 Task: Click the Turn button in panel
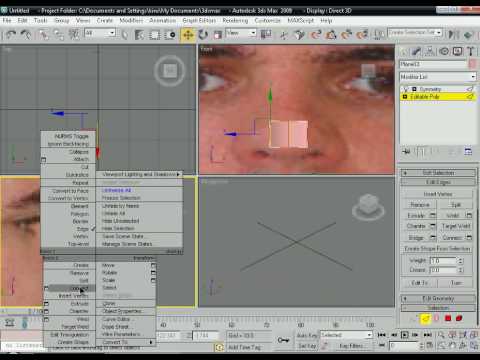point(456,283)
